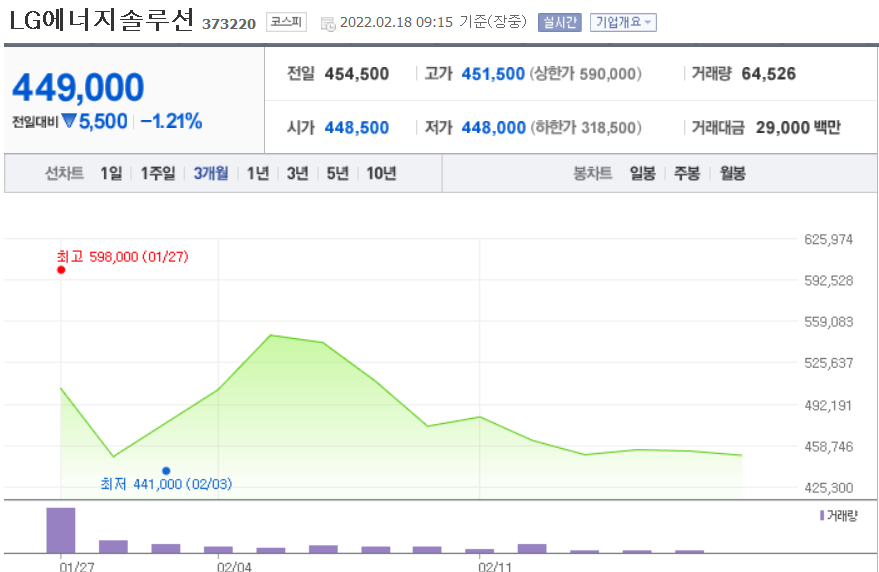879x572 pixels.
Task: Click the 선차트 label
Action: (x=64, y=173)
